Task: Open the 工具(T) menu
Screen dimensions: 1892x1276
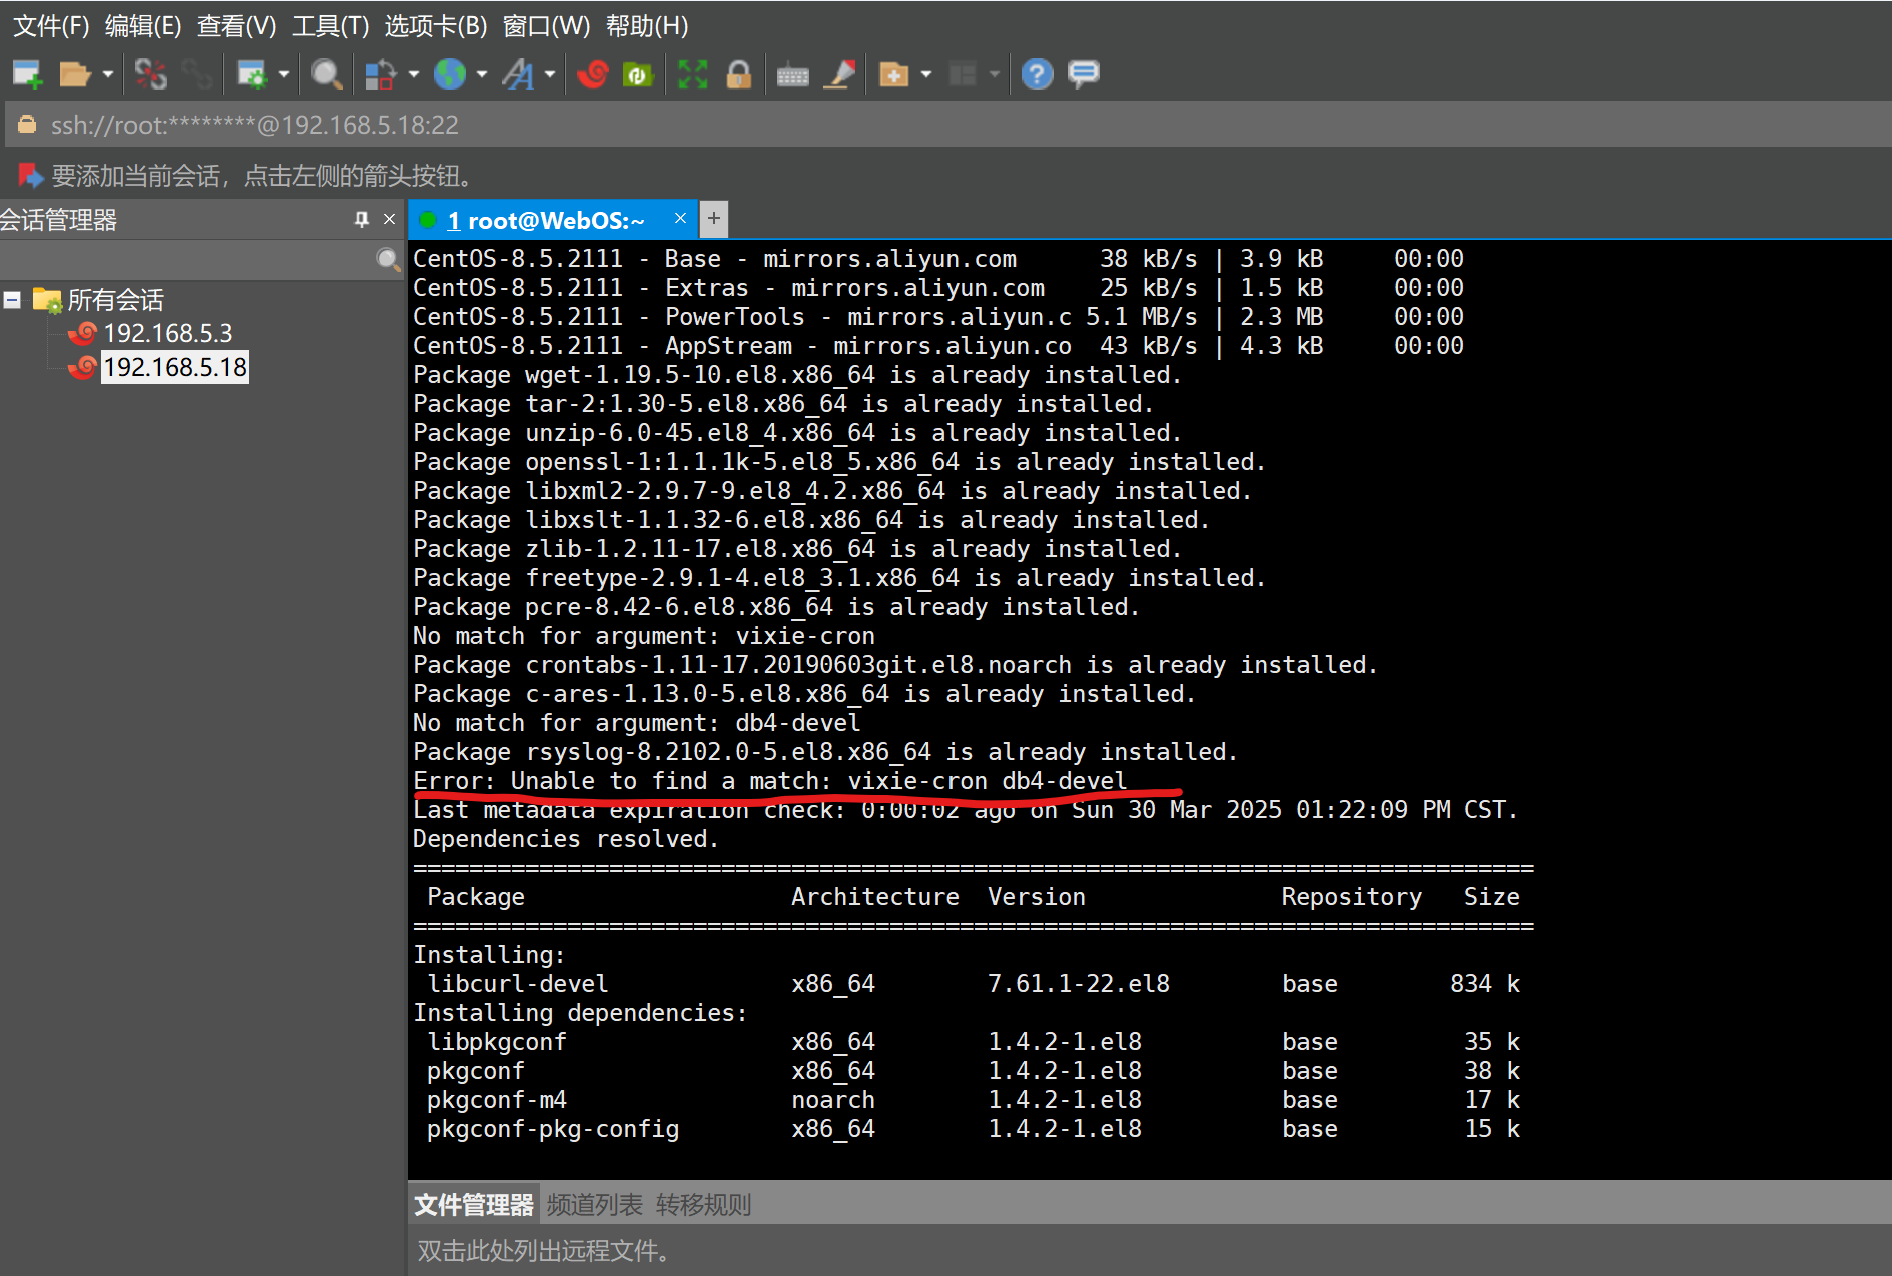Action: [x=330, y=26]
